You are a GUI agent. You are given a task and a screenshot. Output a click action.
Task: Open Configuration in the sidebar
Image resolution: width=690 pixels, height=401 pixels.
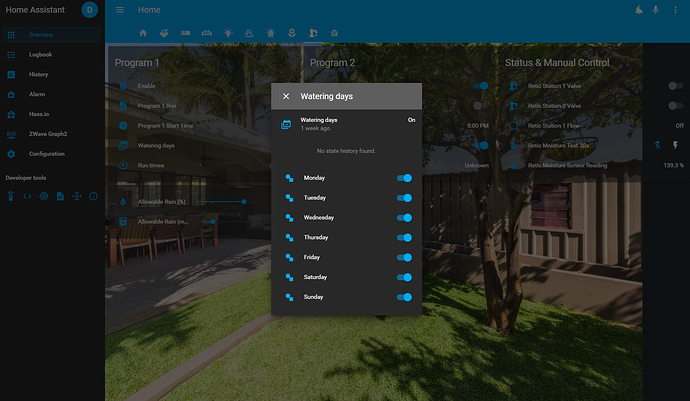[x=46, y=154]
